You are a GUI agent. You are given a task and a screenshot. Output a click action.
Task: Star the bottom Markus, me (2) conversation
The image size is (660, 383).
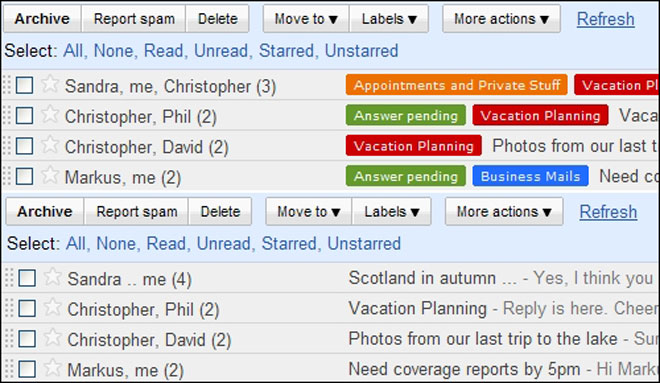click(52, 368)
